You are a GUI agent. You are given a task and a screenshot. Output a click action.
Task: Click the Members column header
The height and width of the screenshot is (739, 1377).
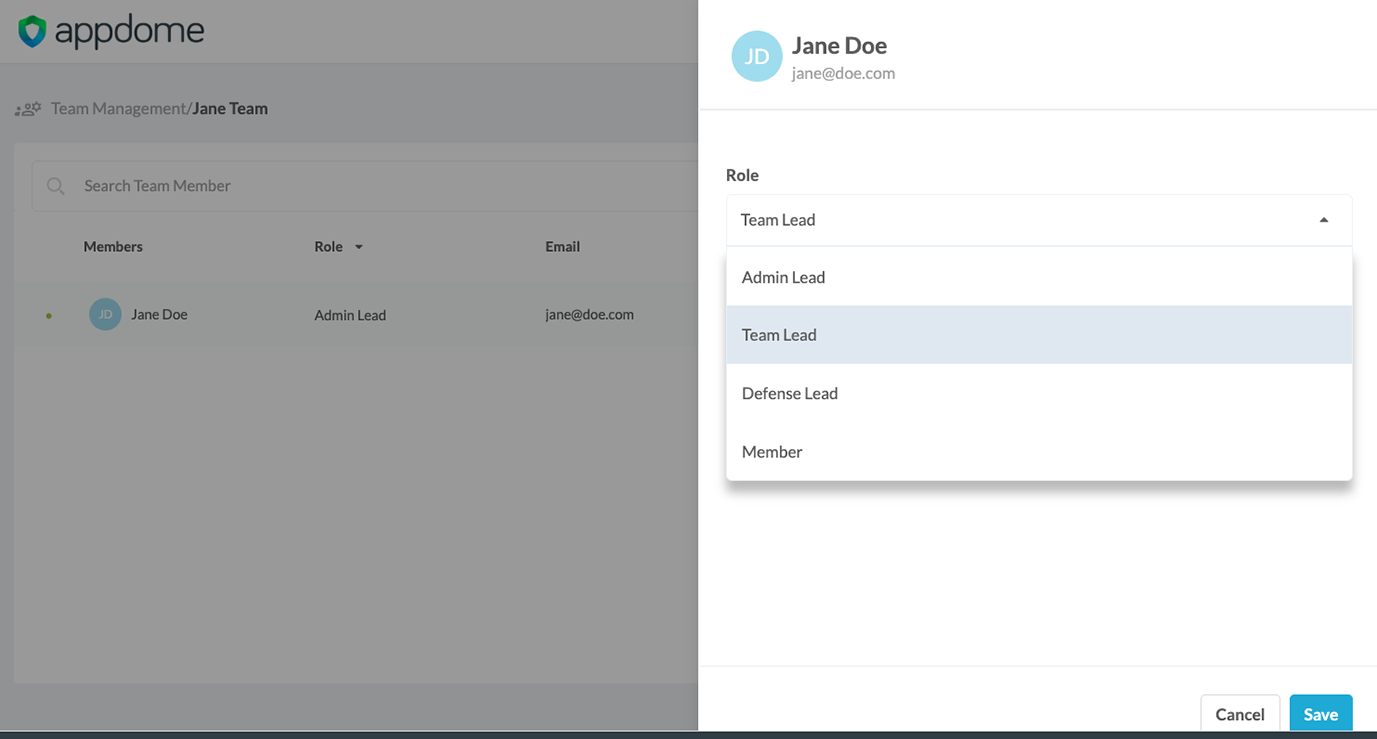pyautogui.click(x=113, y=246)
